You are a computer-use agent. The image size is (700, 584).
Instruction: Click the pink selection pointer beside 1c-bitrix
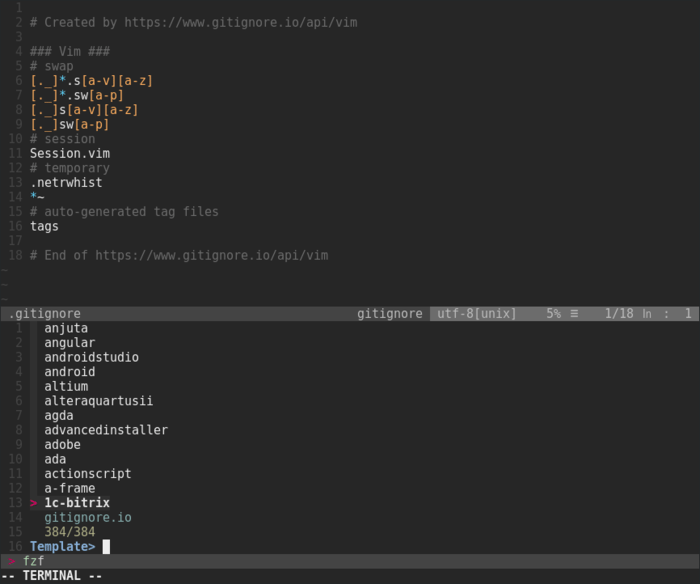click(x=34, y=503)
